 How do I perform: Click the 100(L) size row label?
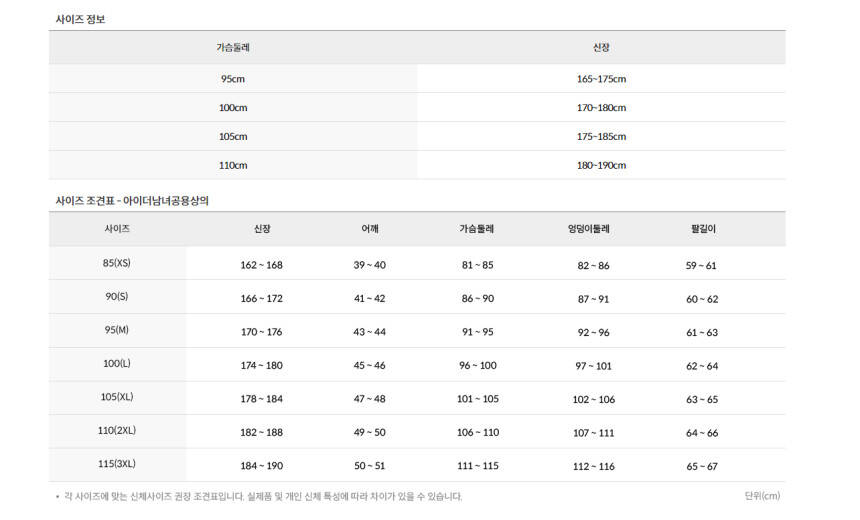point(117,364)
